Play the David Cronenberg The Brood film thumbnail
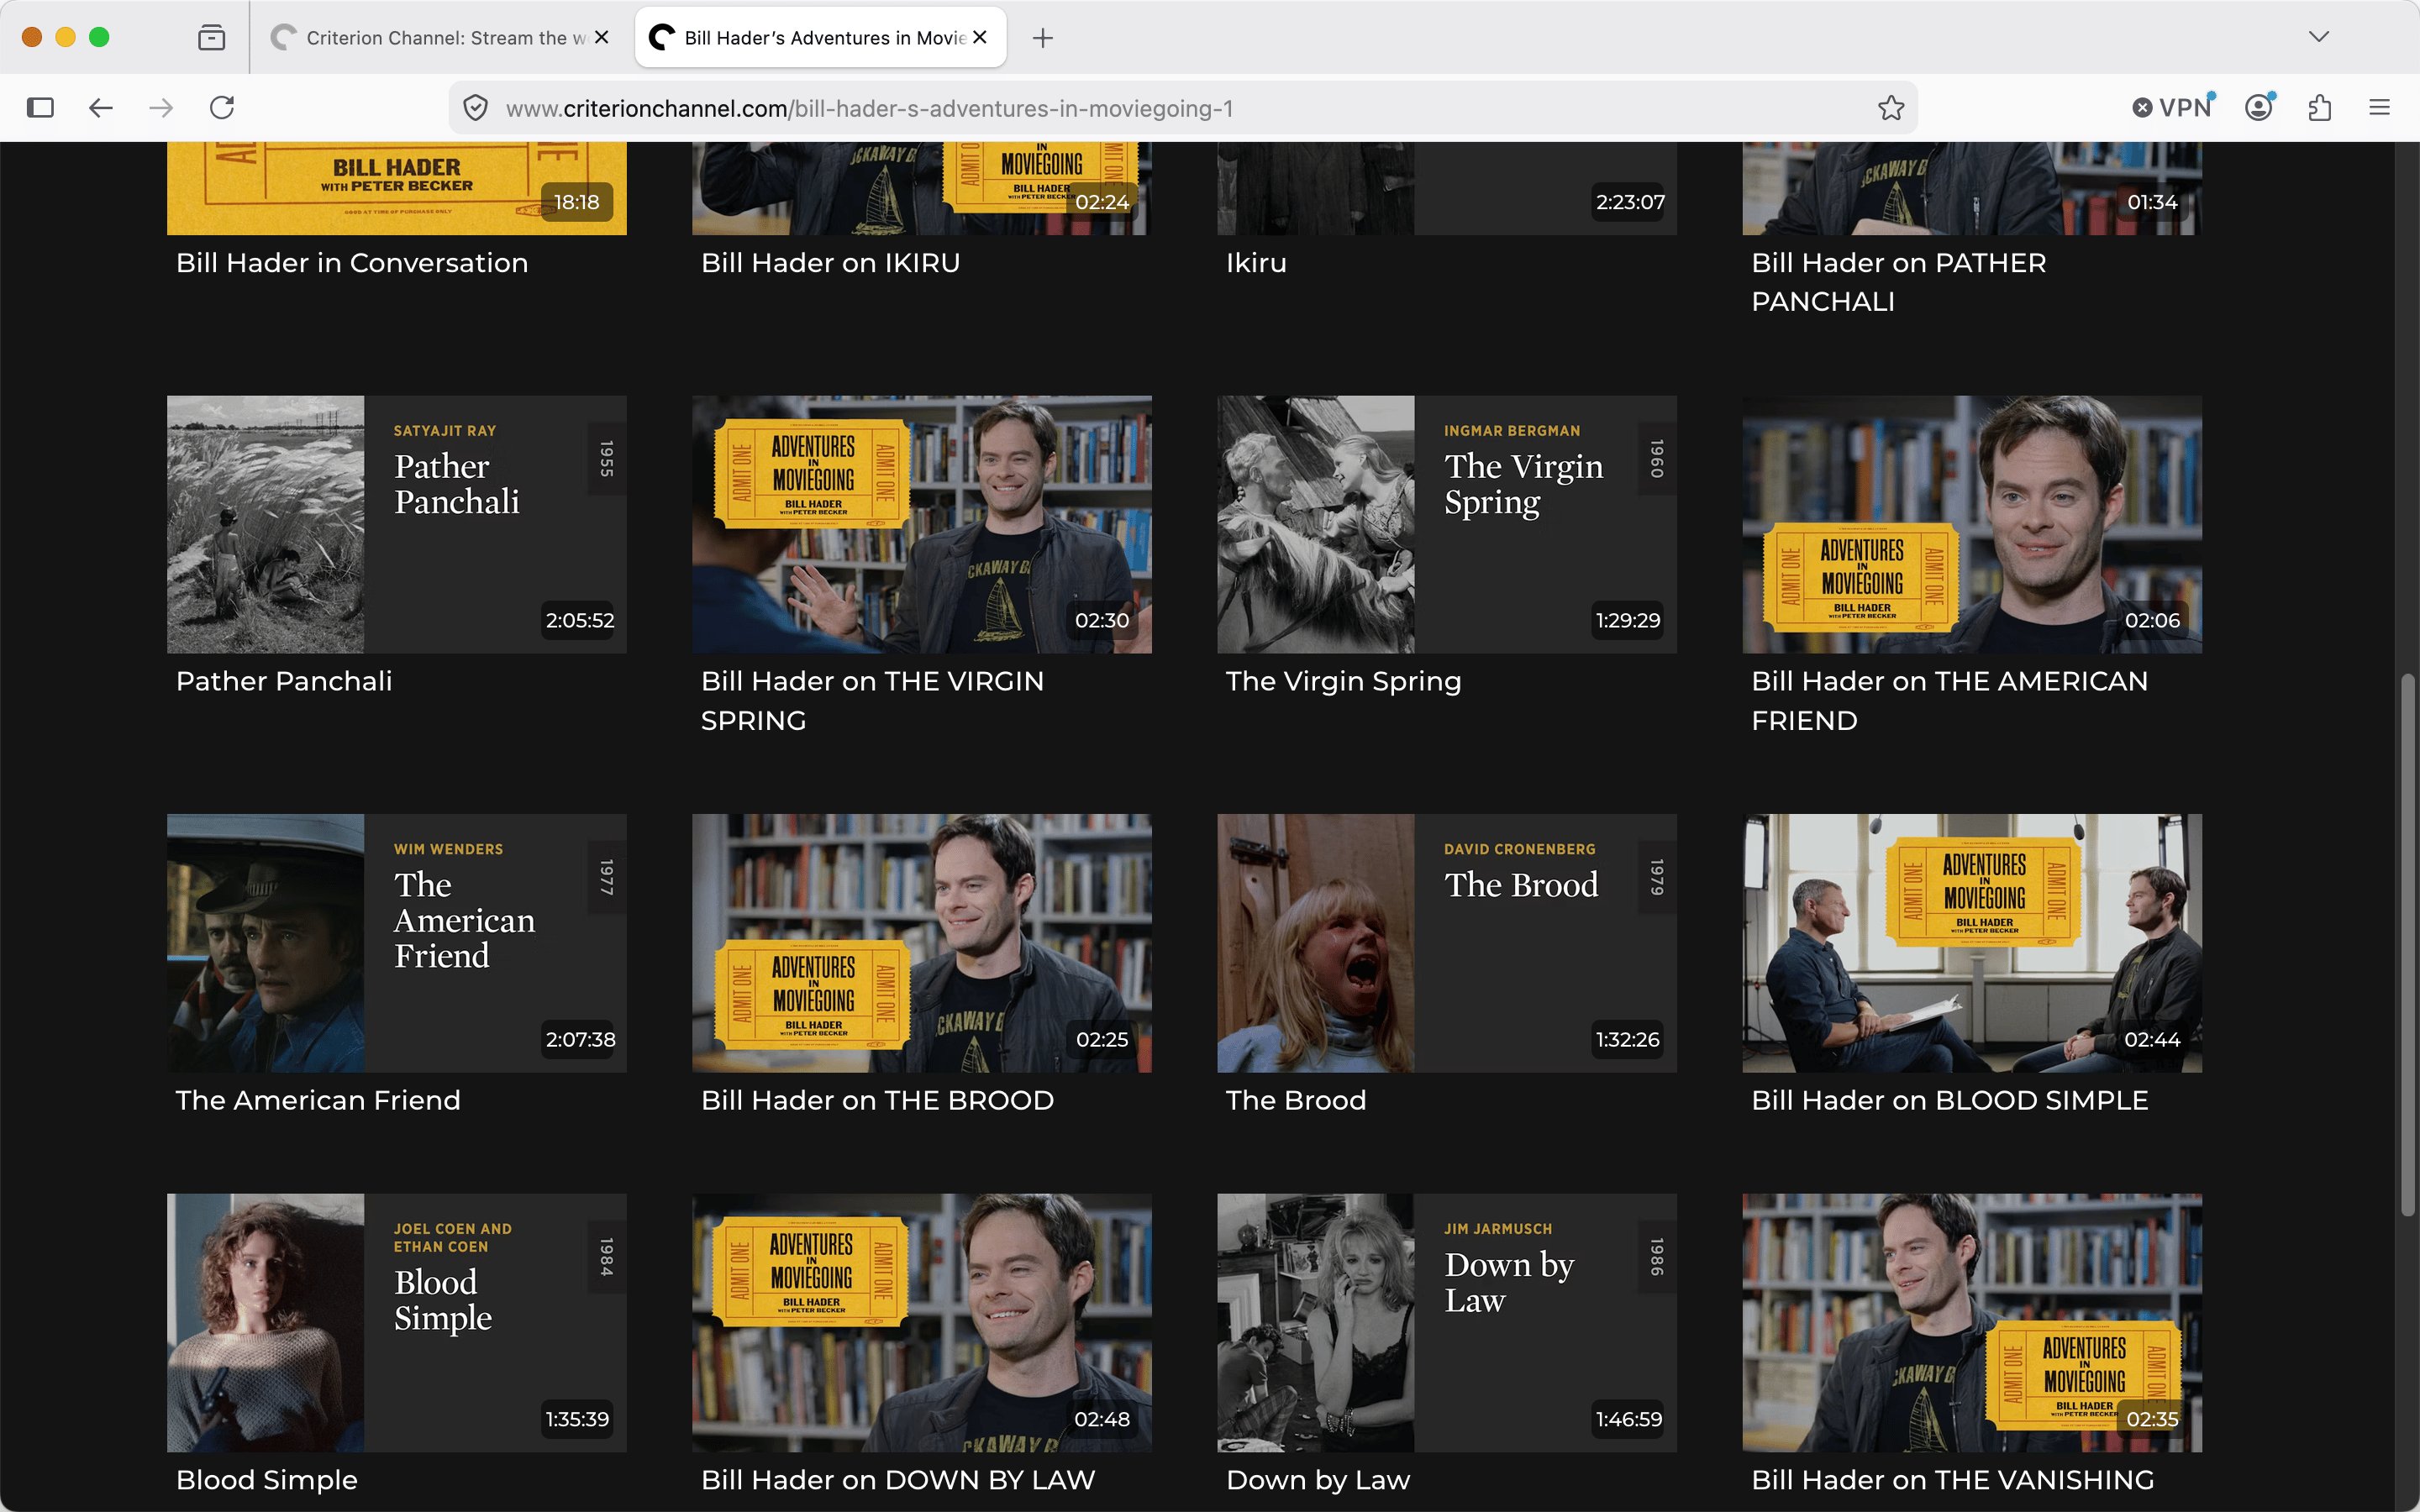The height and width of the screenshot is (1512, 2420). point(1447,943)
